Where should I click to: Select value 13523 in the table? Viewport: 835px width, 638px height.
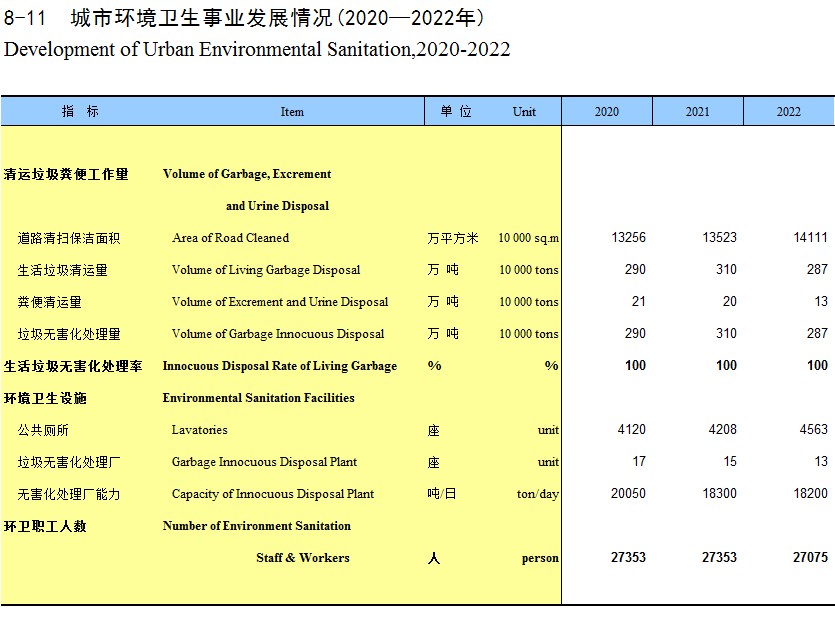point(719,238)
